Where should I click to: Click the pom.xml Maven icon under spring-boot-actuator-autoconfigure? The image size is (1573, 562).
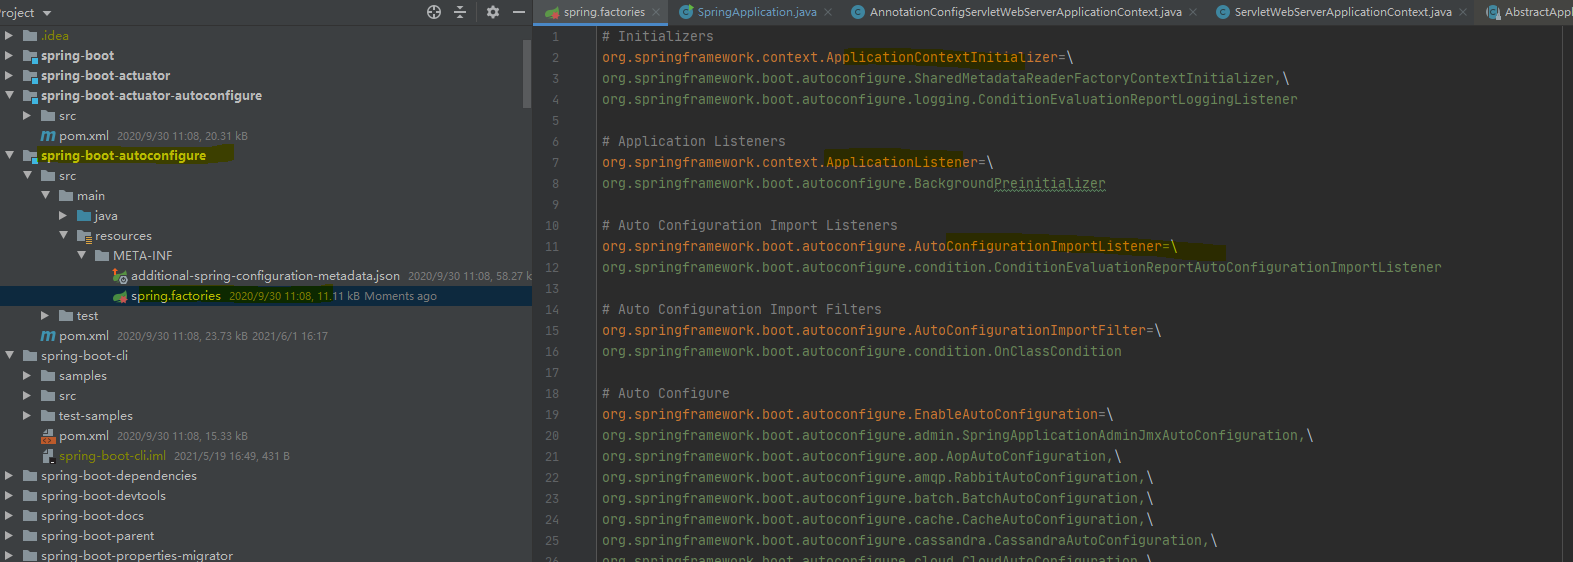48,136
